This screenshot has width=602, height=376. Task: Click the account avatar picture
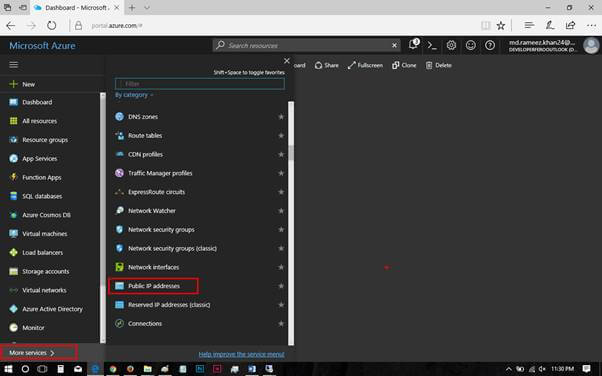click(591, 46)
